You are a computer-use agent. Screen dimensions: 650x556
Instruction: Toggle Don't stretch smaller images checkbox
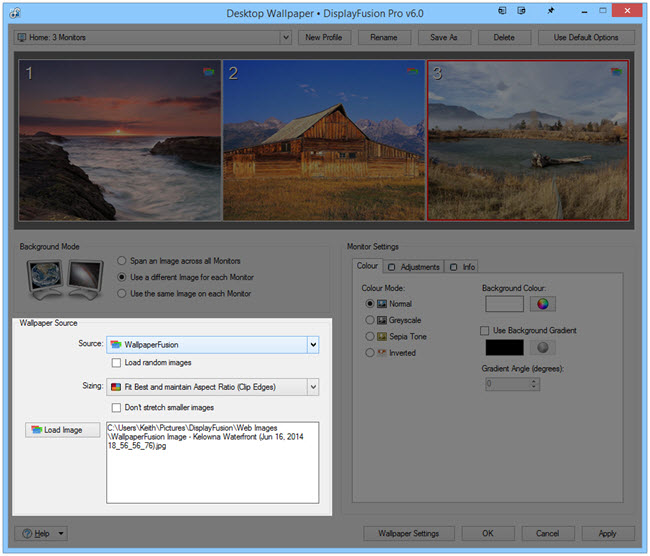pos(116,408)
